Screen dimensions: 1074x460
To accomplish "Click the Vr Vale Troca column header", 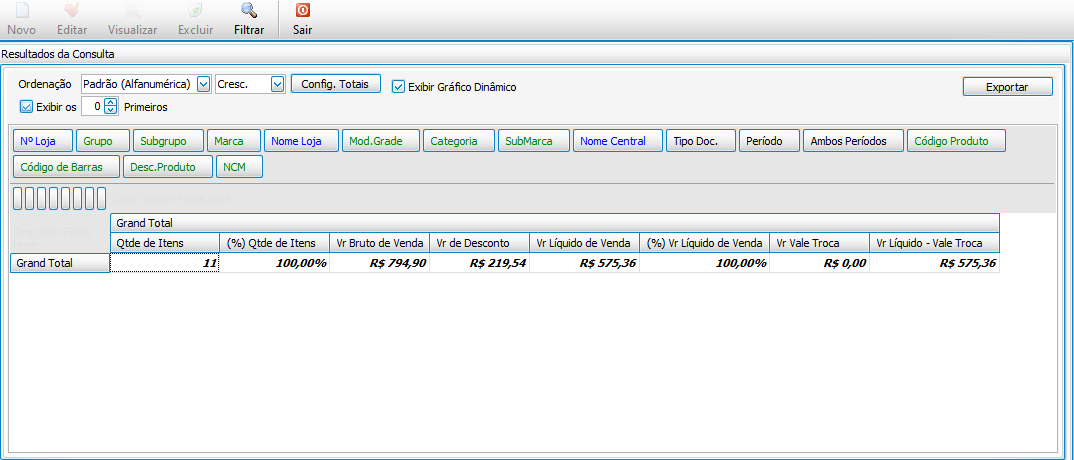I will (x=820, y=243).
